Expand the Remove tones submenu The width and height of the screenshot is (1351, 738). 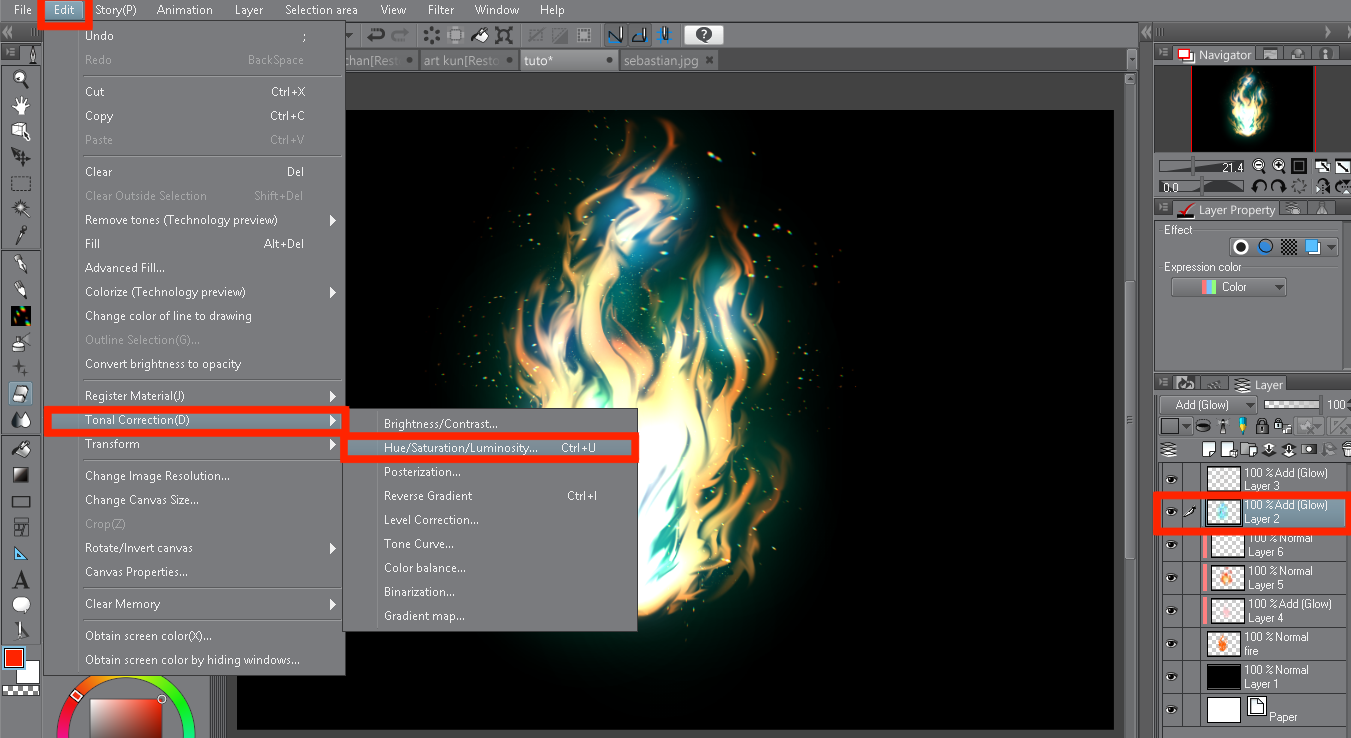point(333,220)
